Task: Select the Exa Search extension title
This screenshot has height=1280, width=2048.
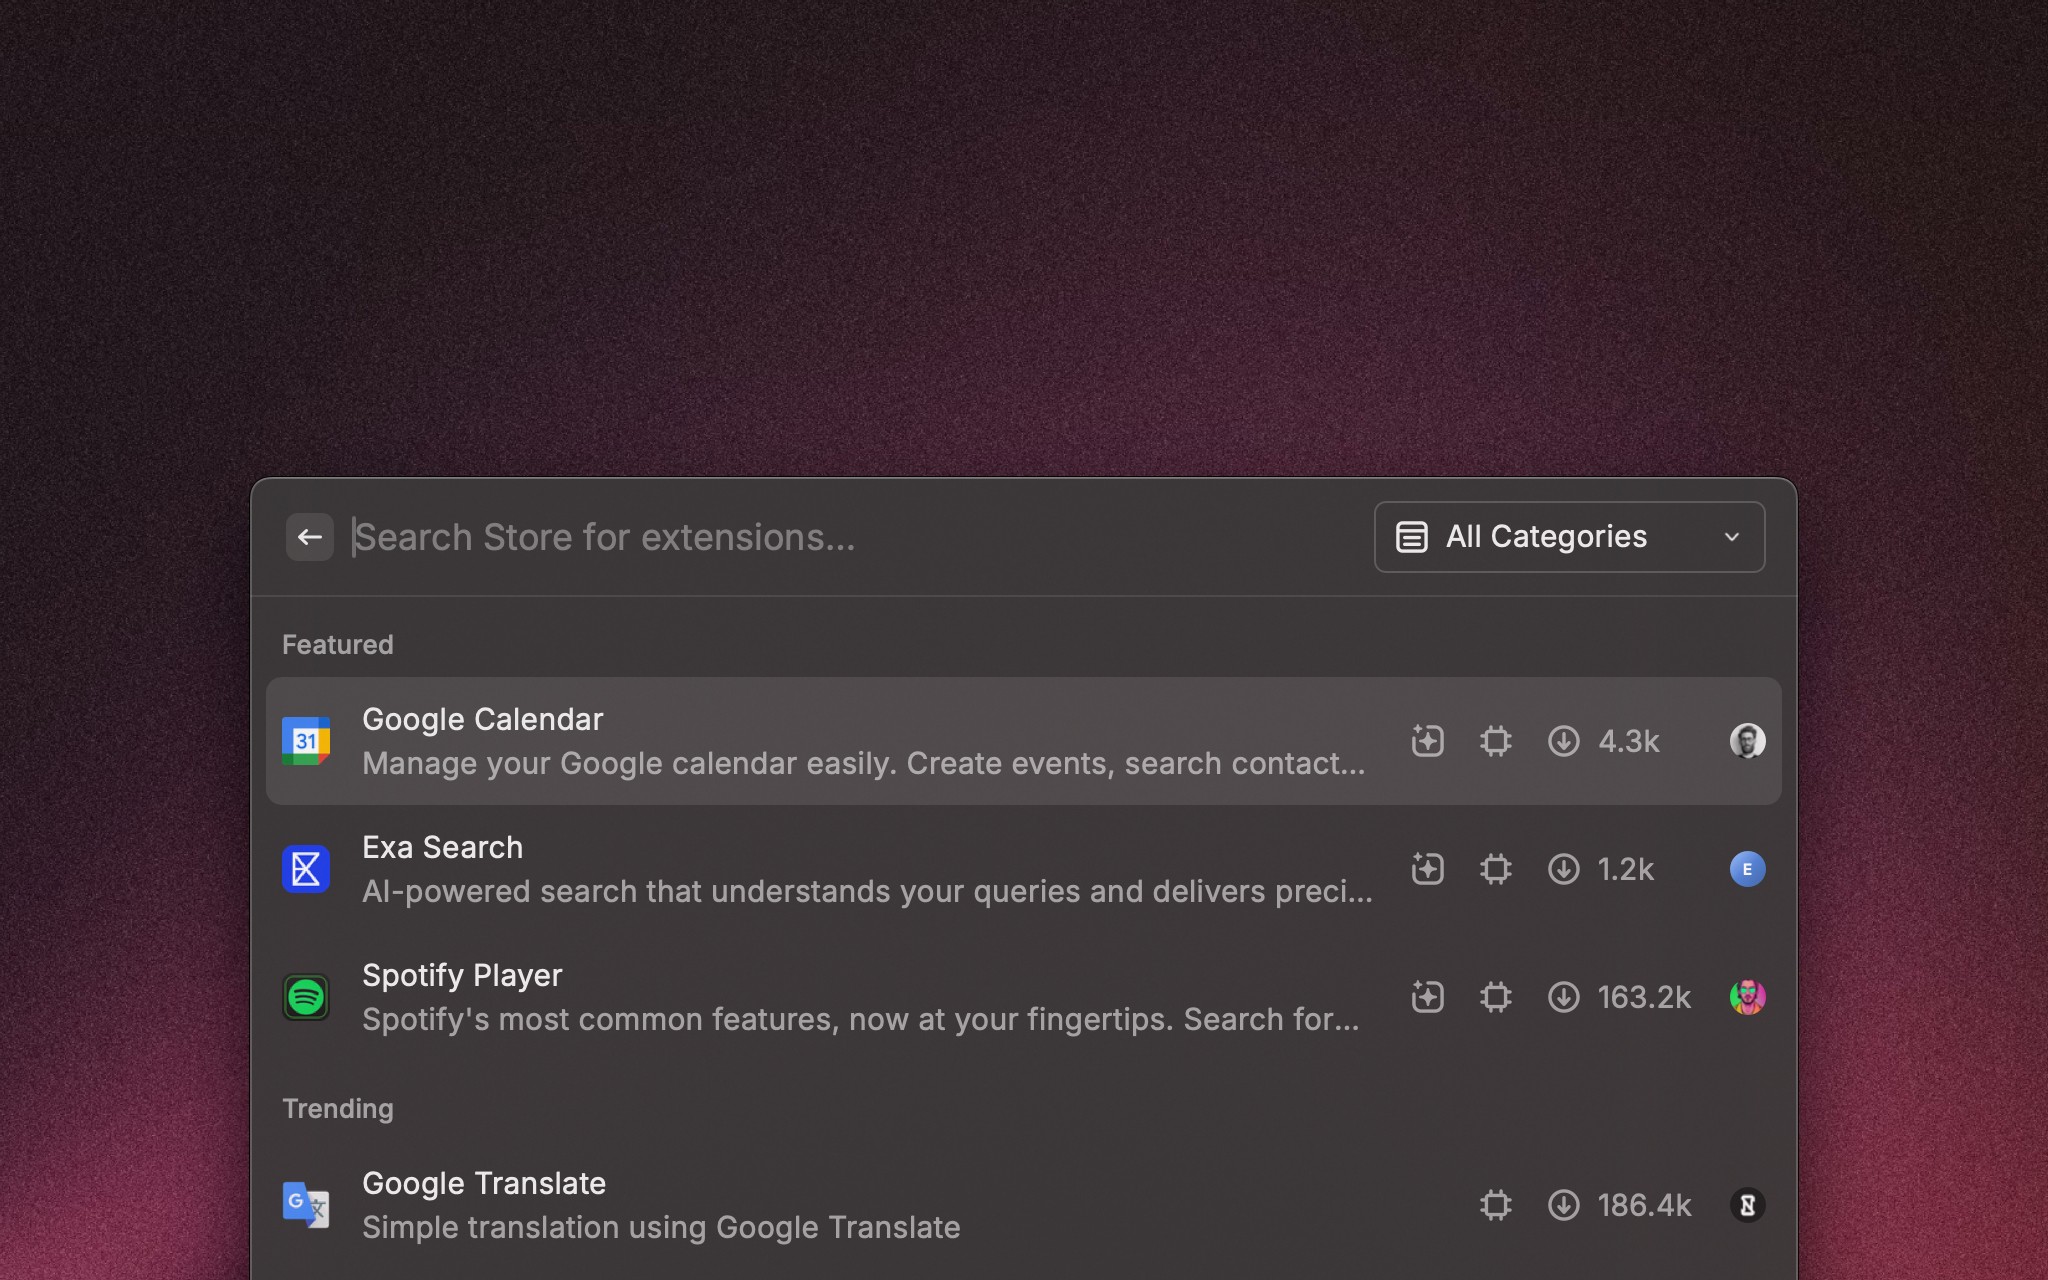Action: [442, 847]
